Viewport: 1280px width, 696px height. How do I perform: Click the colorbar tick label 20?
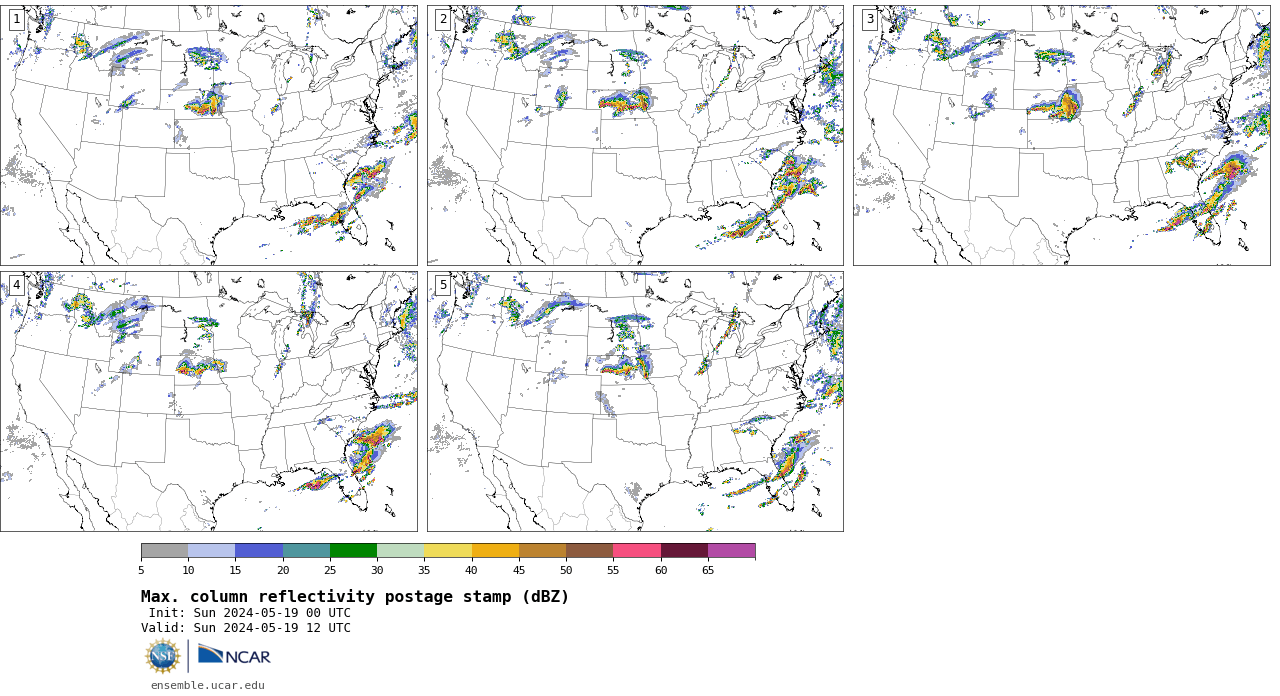click(283, 571)
